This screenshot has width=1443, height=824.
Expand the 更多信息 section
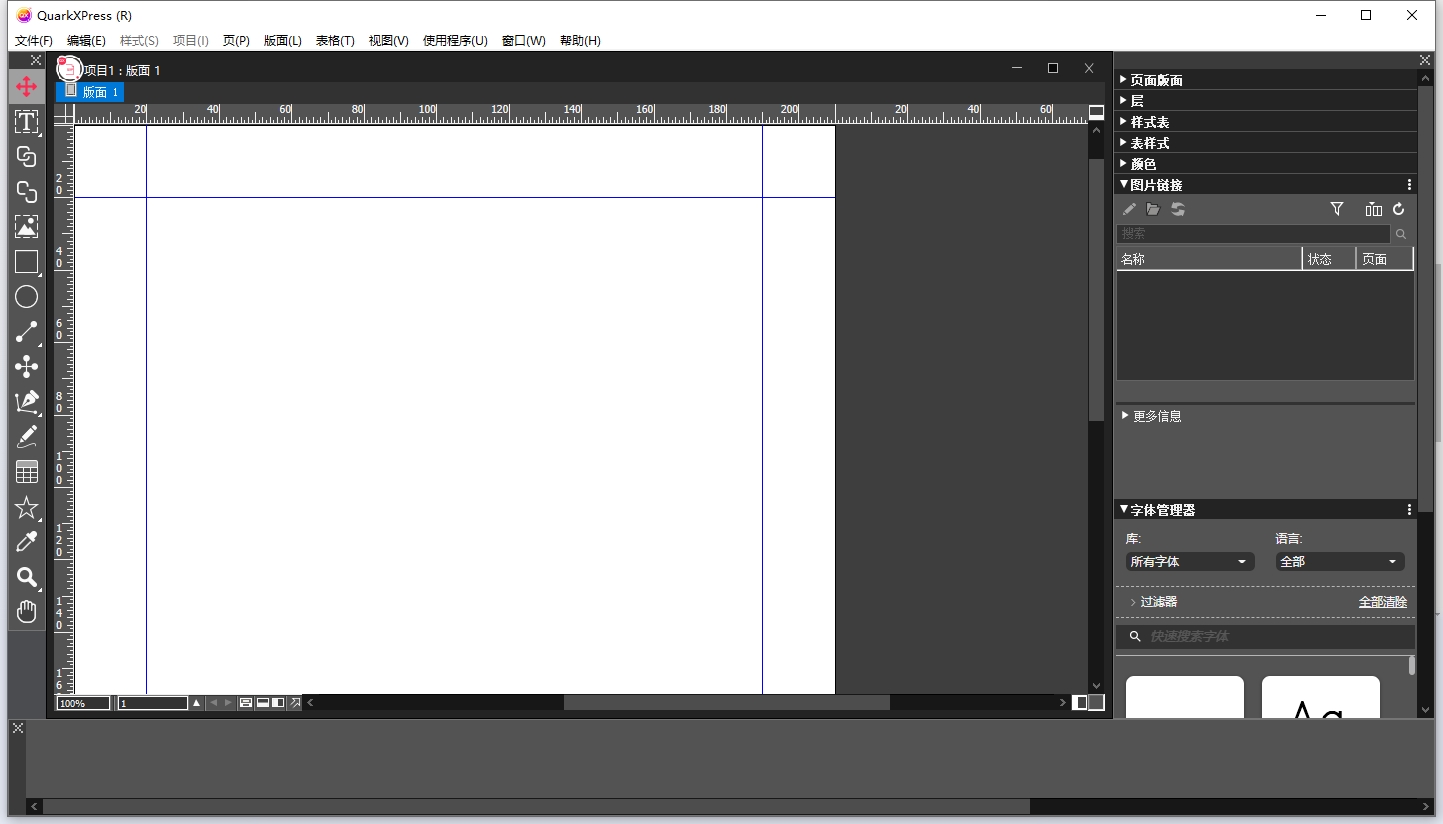click(x=1126, y=415)
